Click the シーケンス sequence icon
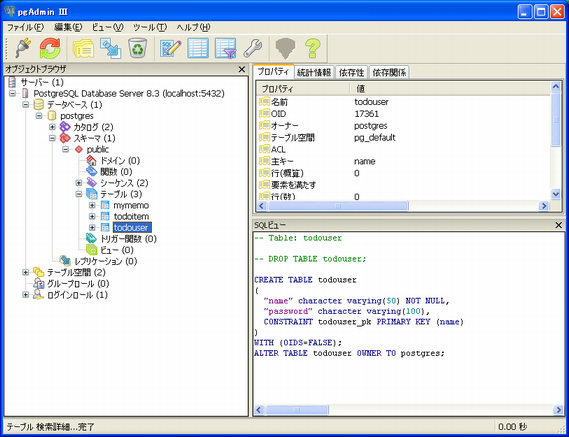 coord(91,183)
